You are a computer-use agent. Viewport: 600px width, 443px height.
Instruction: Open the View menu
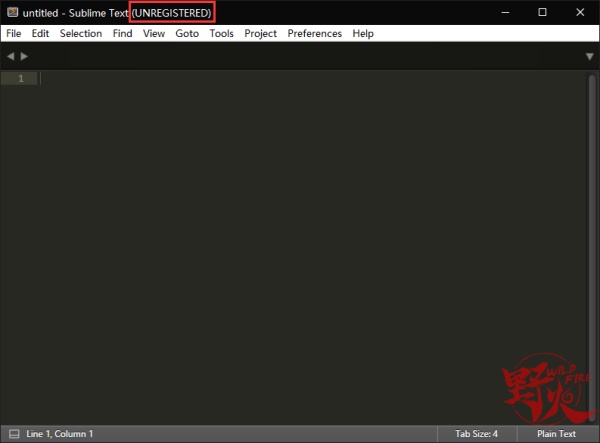point(154,33)
